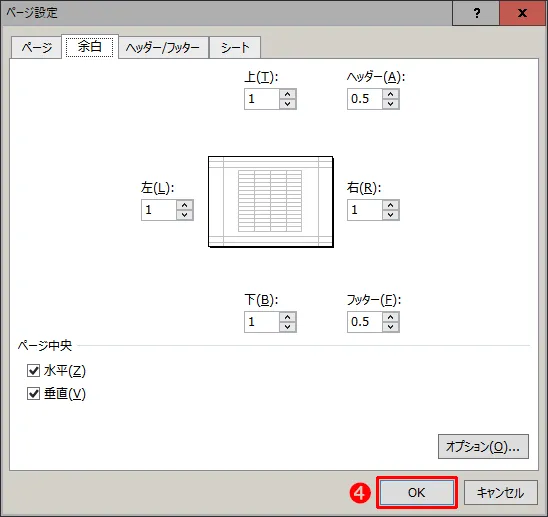This screenshot has height=517, width=548.
Task: Click the 上(T) margin input field
Action: click(262, 99)
